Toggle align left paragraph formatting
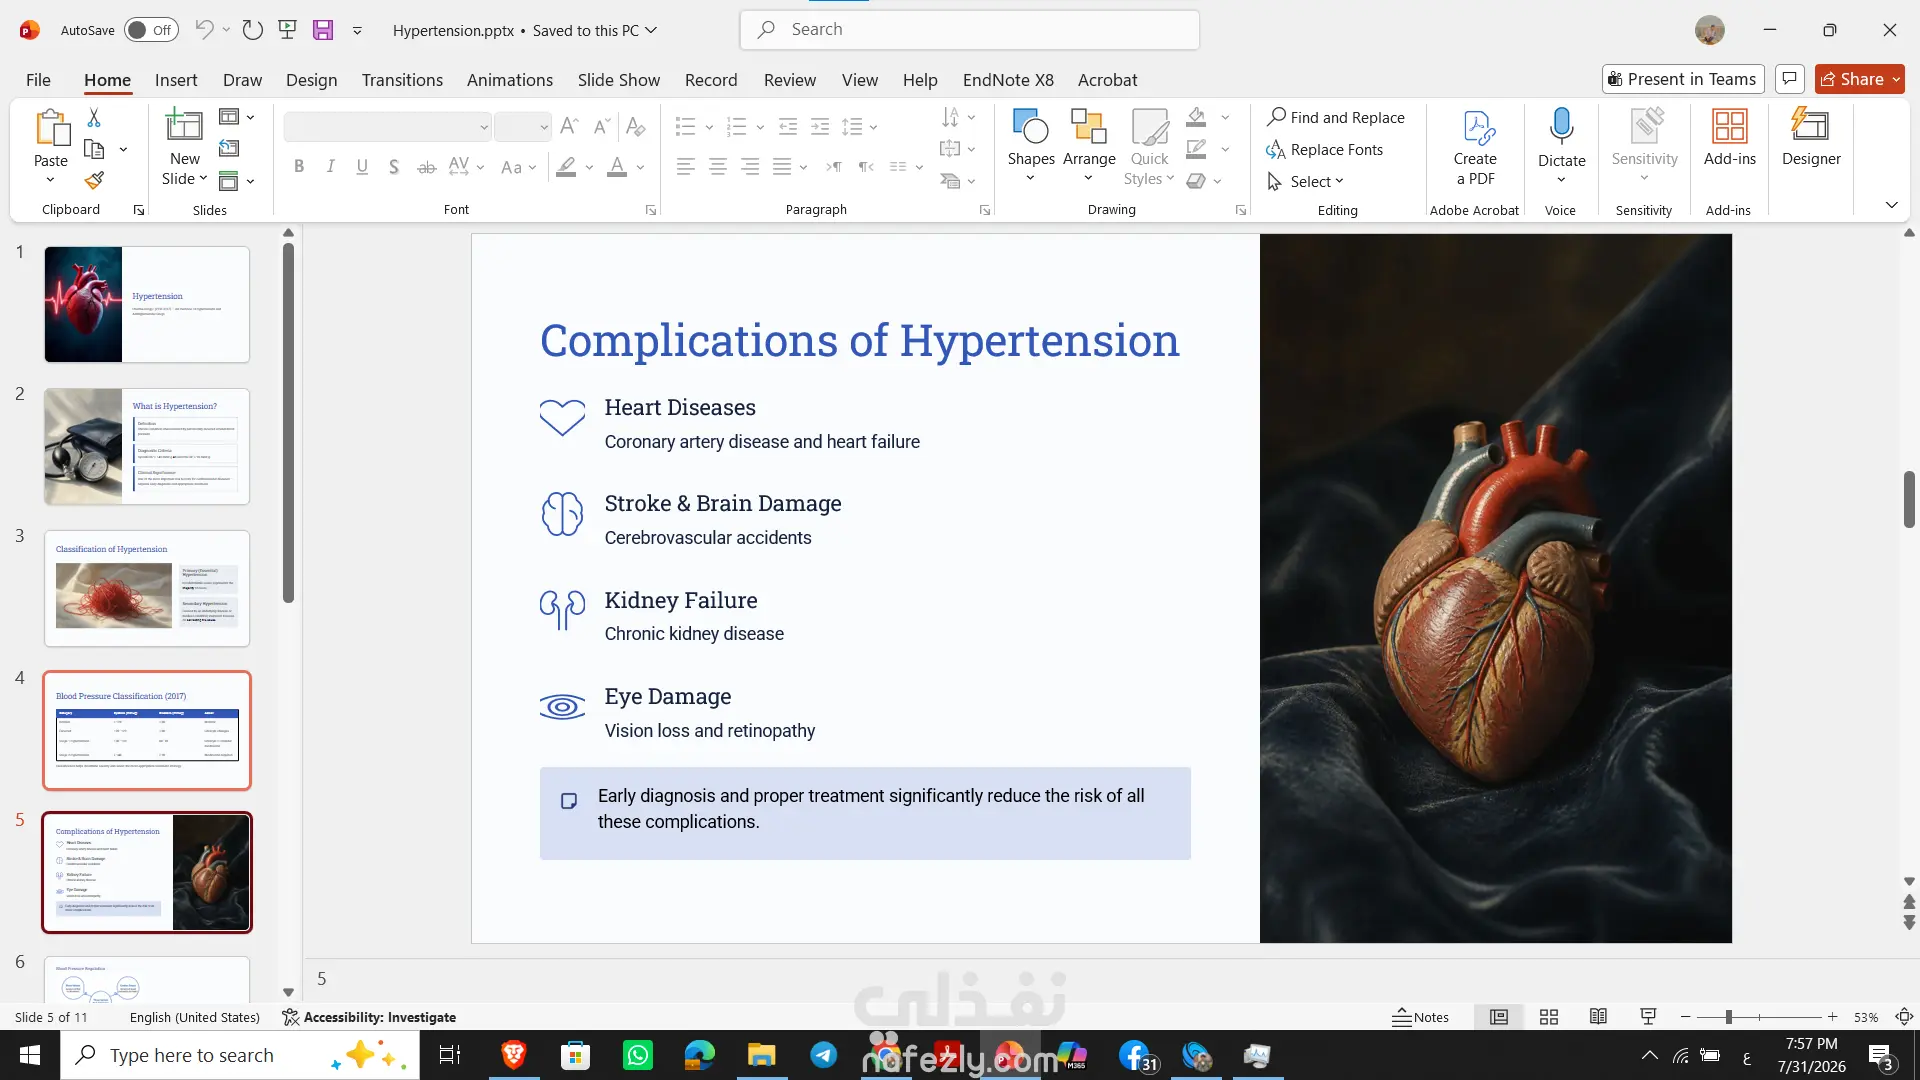Screen dimensions: 1920x1080 (x=686, y=167)
